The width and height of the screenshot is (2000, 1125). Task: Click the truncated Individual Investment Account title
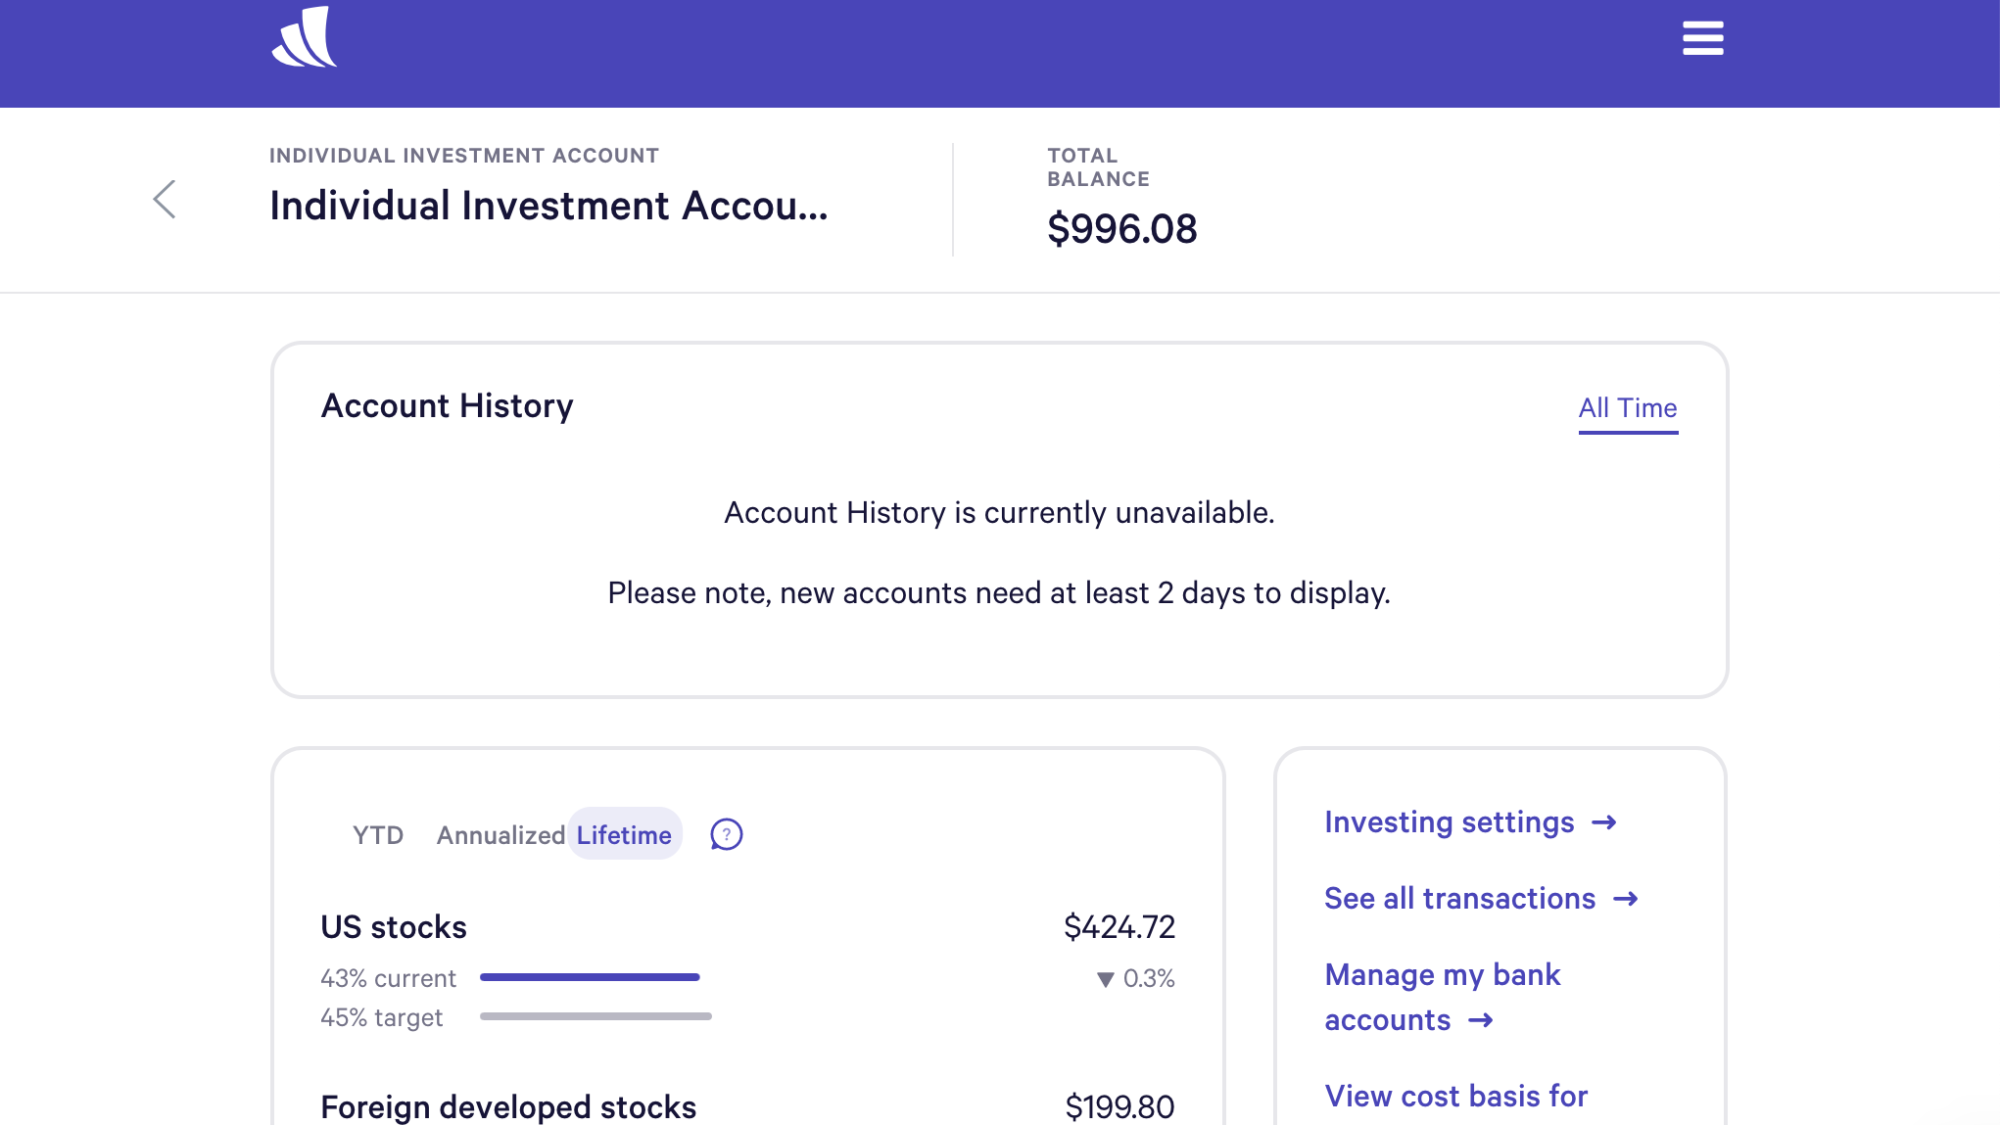548,206
